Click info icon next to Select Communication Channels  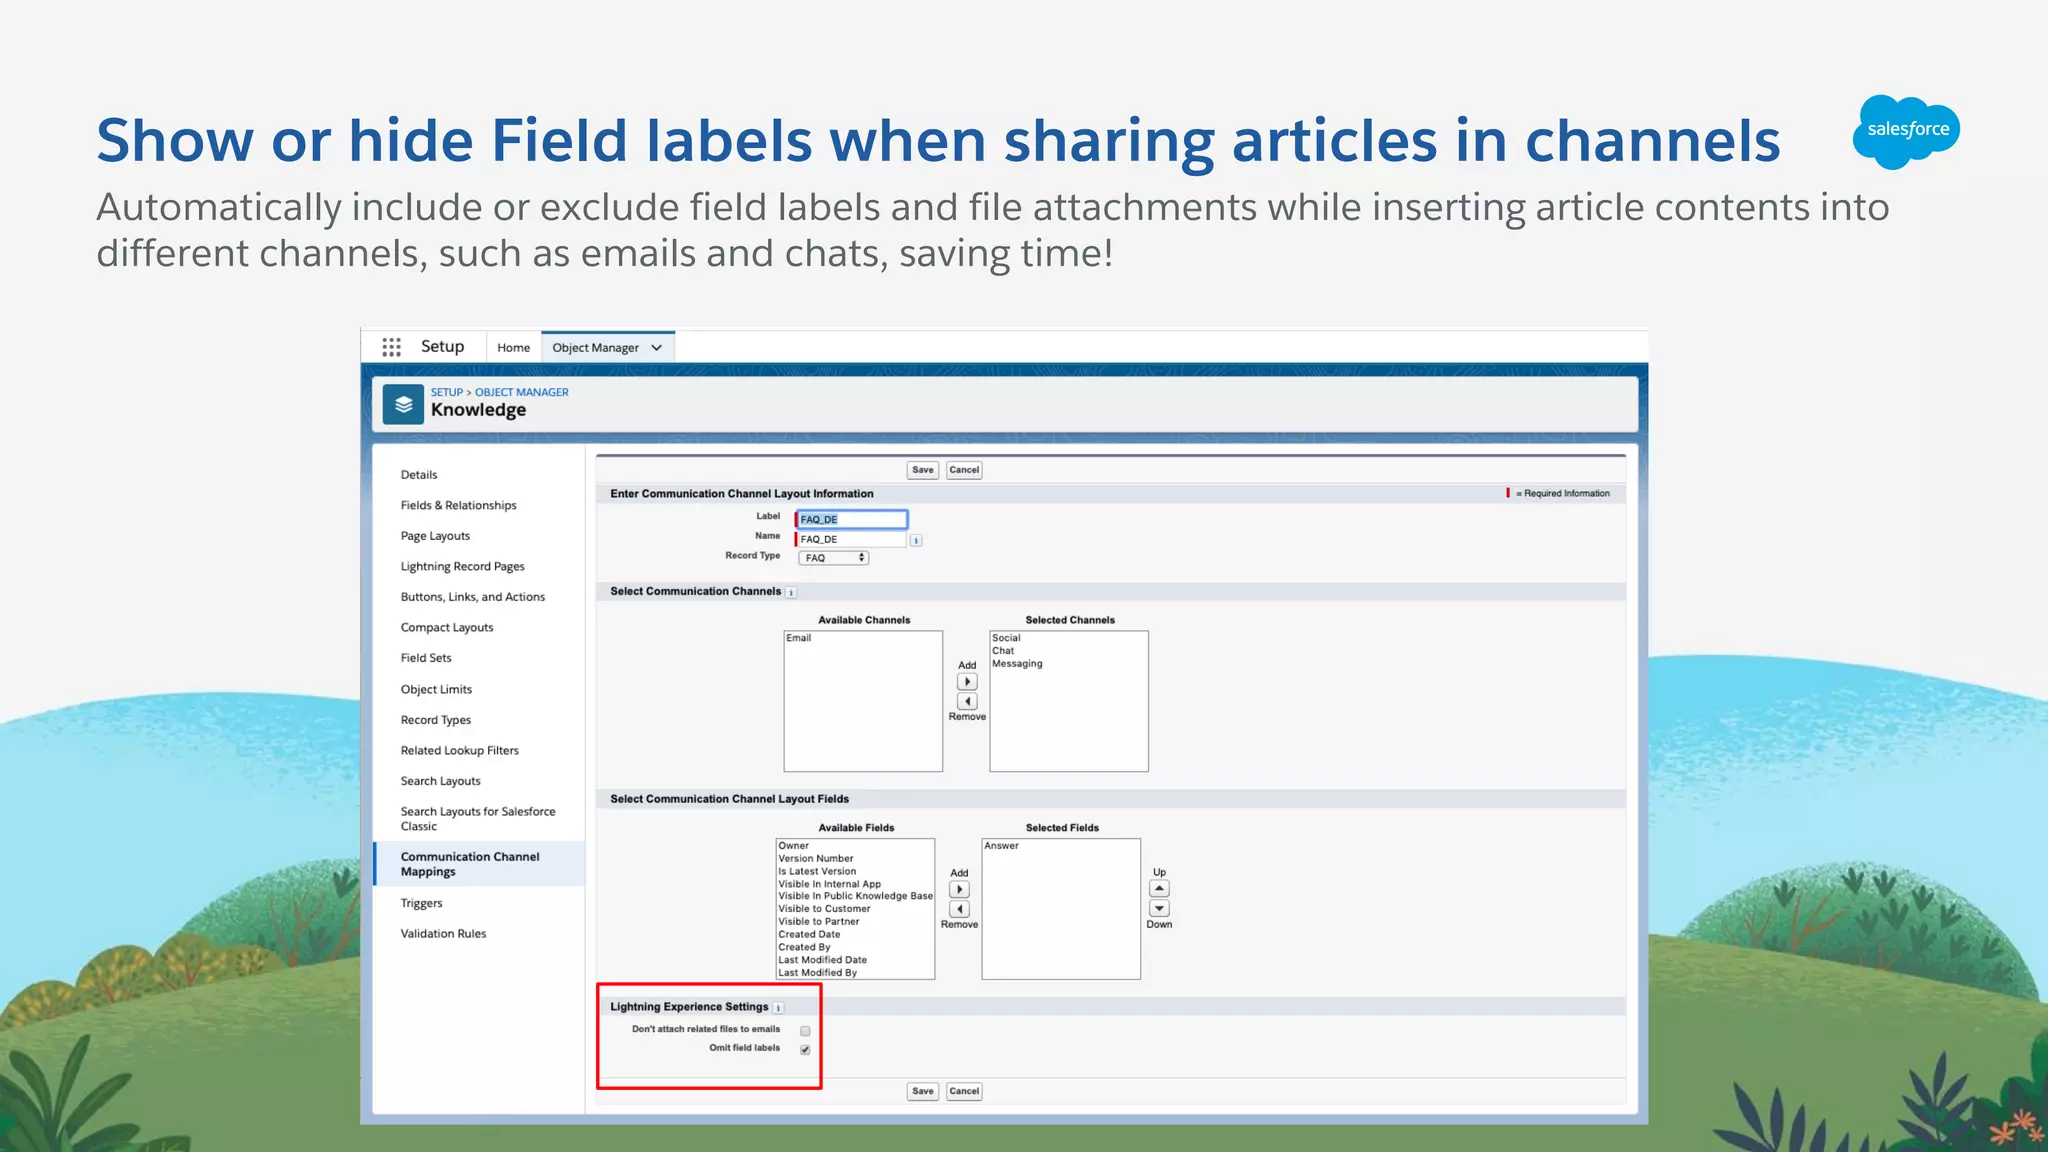pos(791,592)
